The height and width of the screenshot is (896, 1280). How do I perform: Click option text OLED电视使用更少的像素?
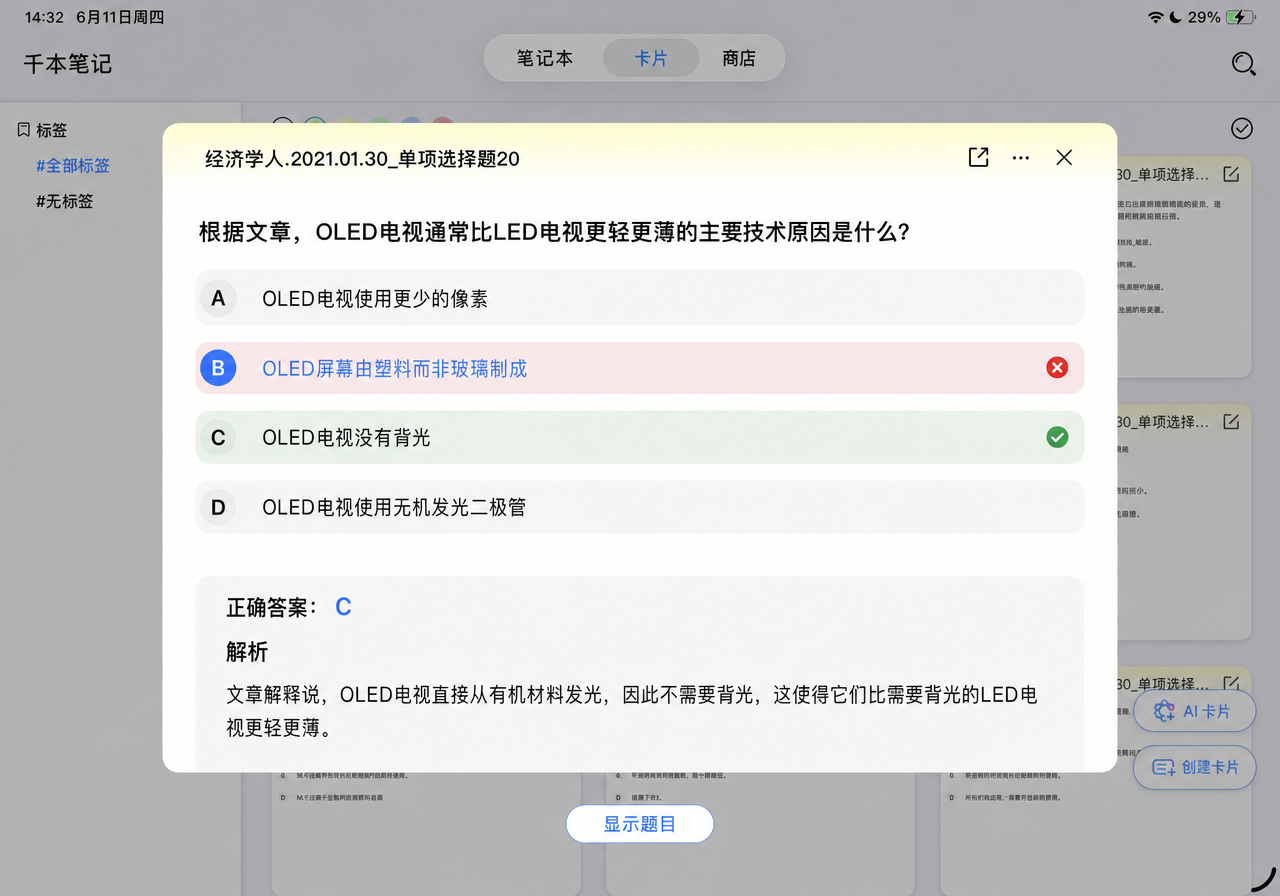(375, 298)
